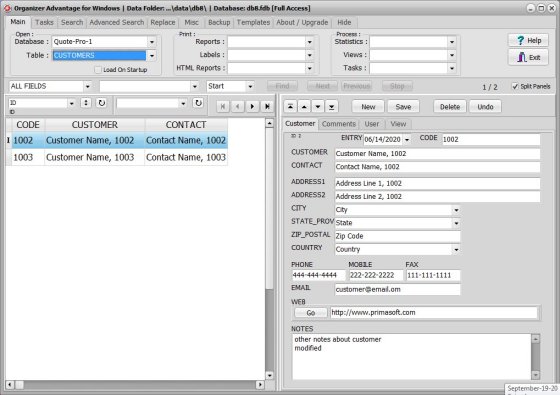Open the ALL FIELDS search field dropdown
This screenshot has height=395, width=560.
click(88, 86)
